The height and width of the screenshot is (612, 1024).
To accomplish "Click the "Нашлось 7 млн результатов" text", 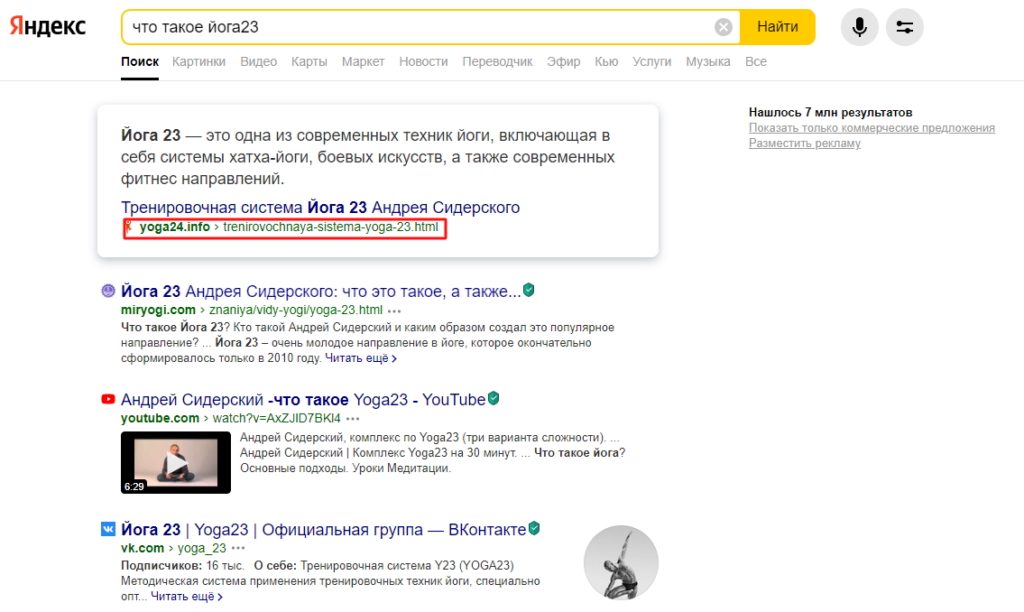I will pos(830,112).
